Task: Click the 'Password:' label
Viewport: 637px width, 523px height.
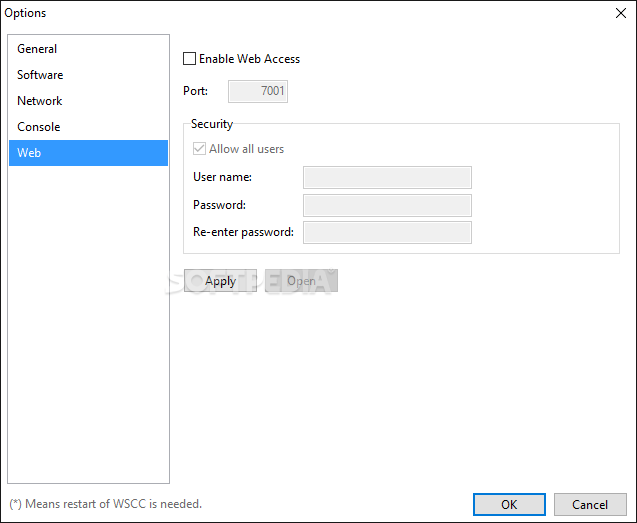Action: click(219, 205)
